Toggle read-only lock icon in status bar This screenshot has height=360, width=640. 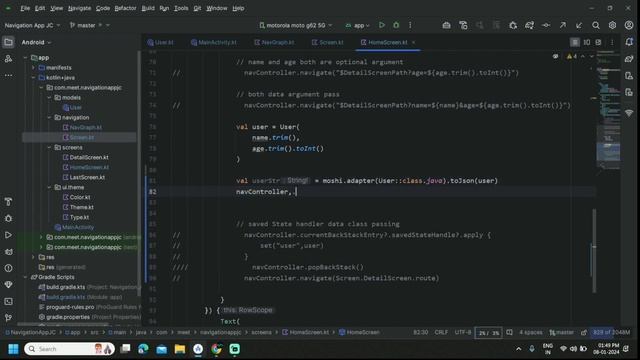click(x=584, y=333)
